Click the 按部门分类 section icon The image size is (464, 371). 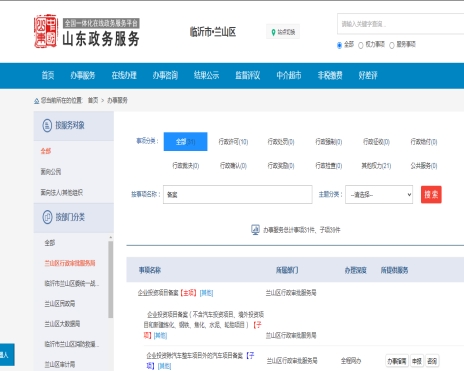pyautogui.click(x=47, y=217)
